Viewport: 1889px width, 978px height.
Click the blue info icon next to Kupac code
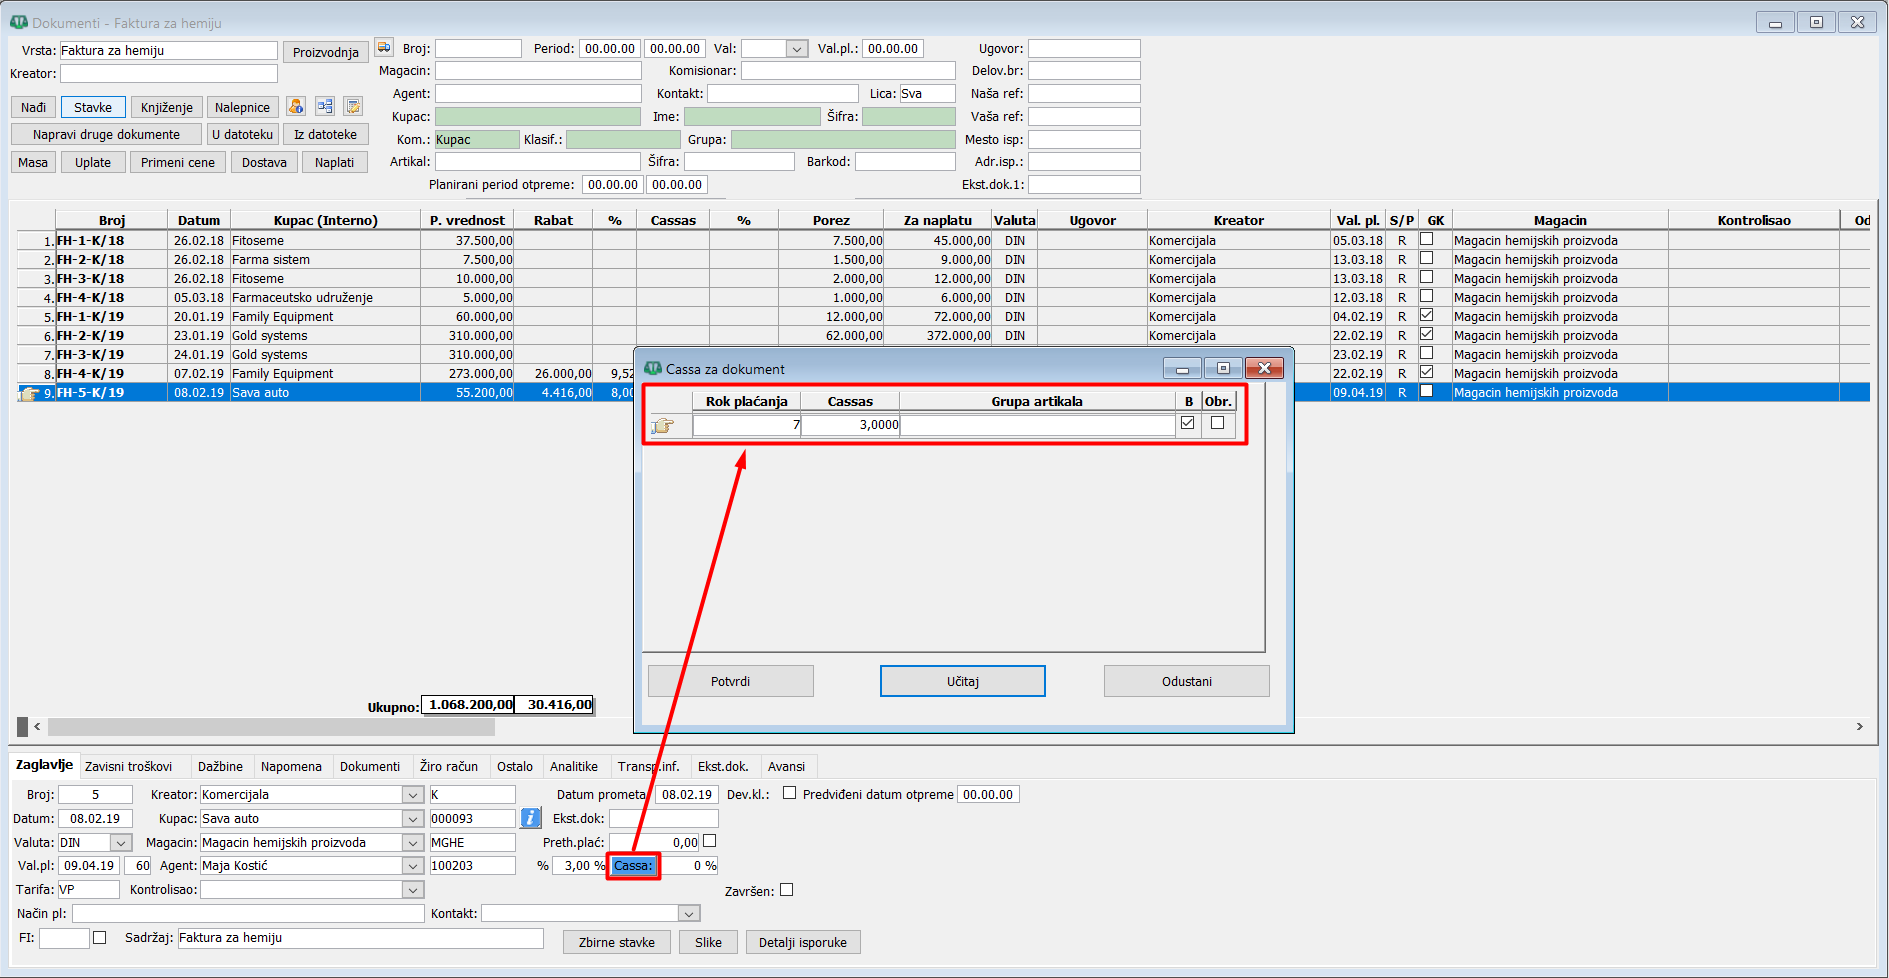tap(531, 818)
